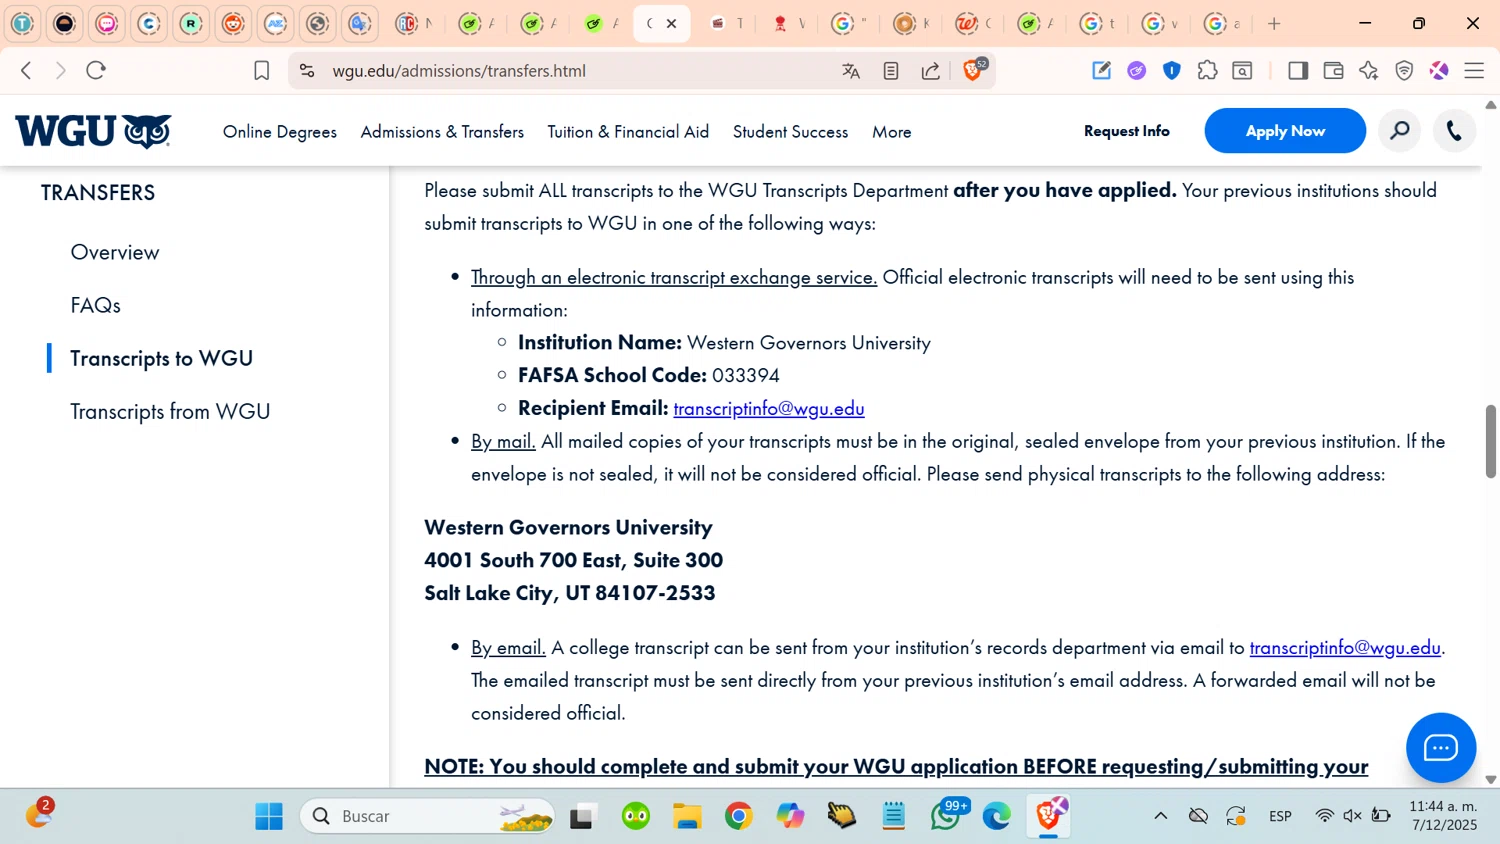Screen dimensions: 1500x844
Task: Go back with the browser back arrow
Action: pyautogui.click(x=27, y=71)
